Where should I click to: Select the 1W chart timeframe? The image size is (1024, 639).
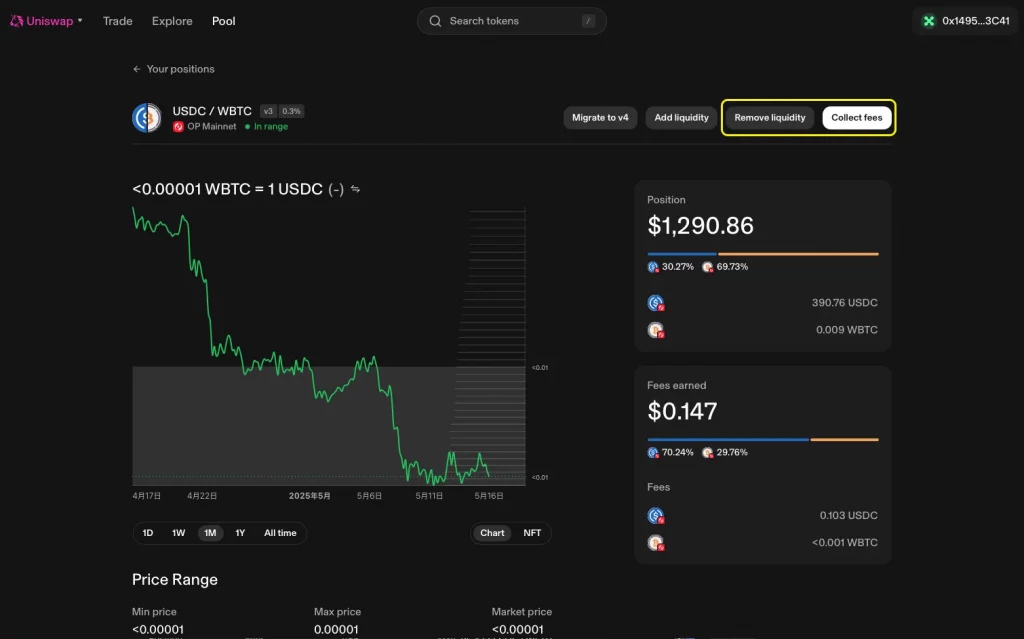coord(178,533)
